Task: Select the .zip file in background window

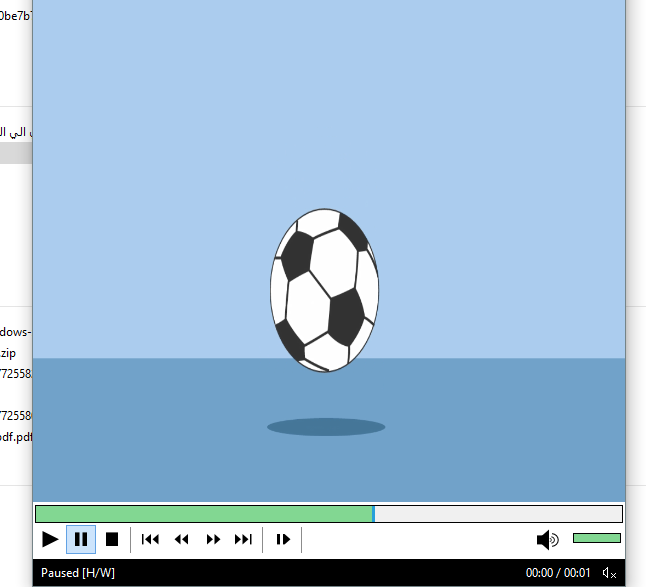Action: pyautogui.click(x=8, y=353)
